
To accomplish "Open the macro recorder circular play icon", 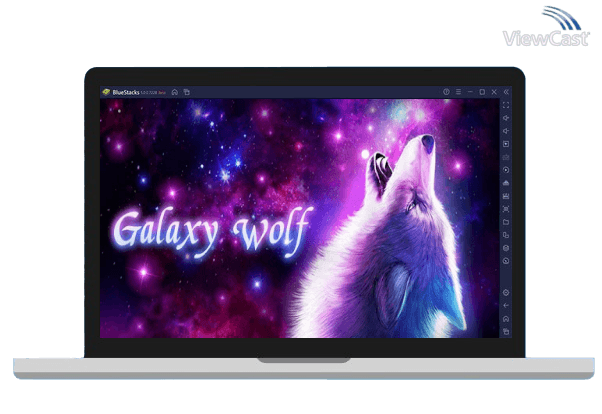I will click(x=506, y=170).
